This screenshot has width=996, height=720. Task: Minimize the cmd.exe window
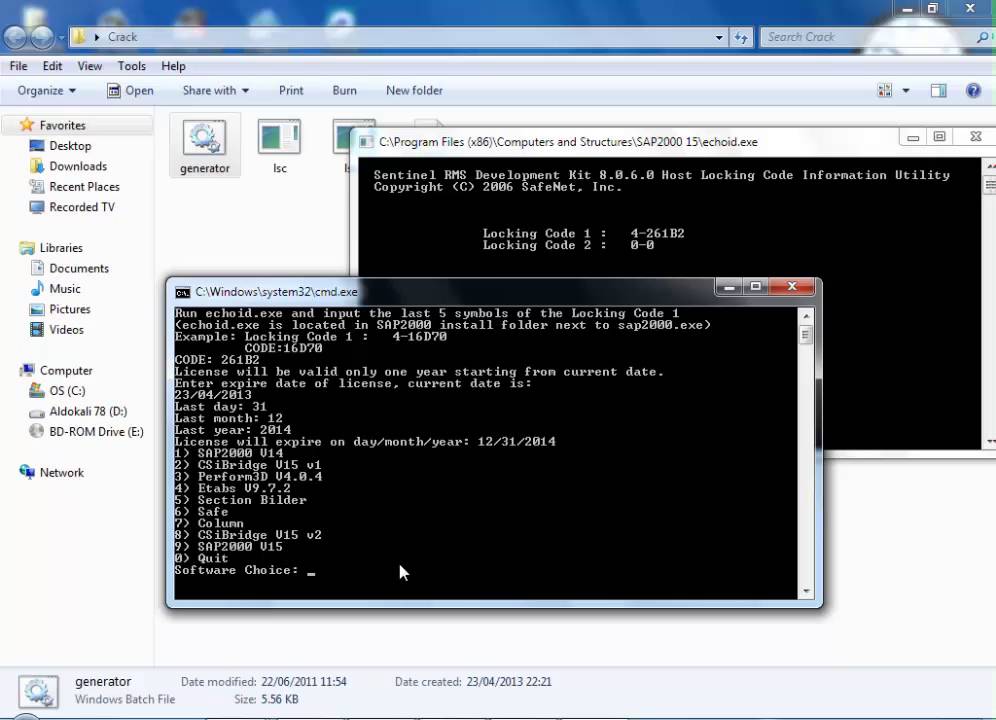tap(729, 287)
